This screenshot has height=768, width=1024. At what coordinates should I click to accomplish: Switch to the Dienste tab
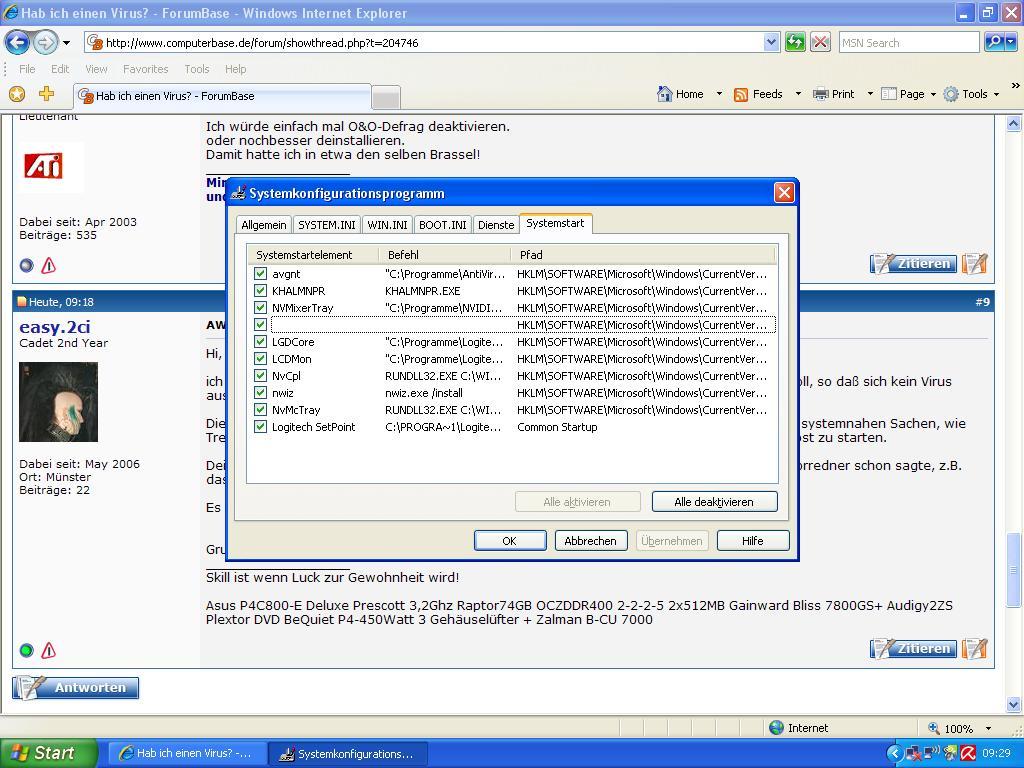pos(496,225)
